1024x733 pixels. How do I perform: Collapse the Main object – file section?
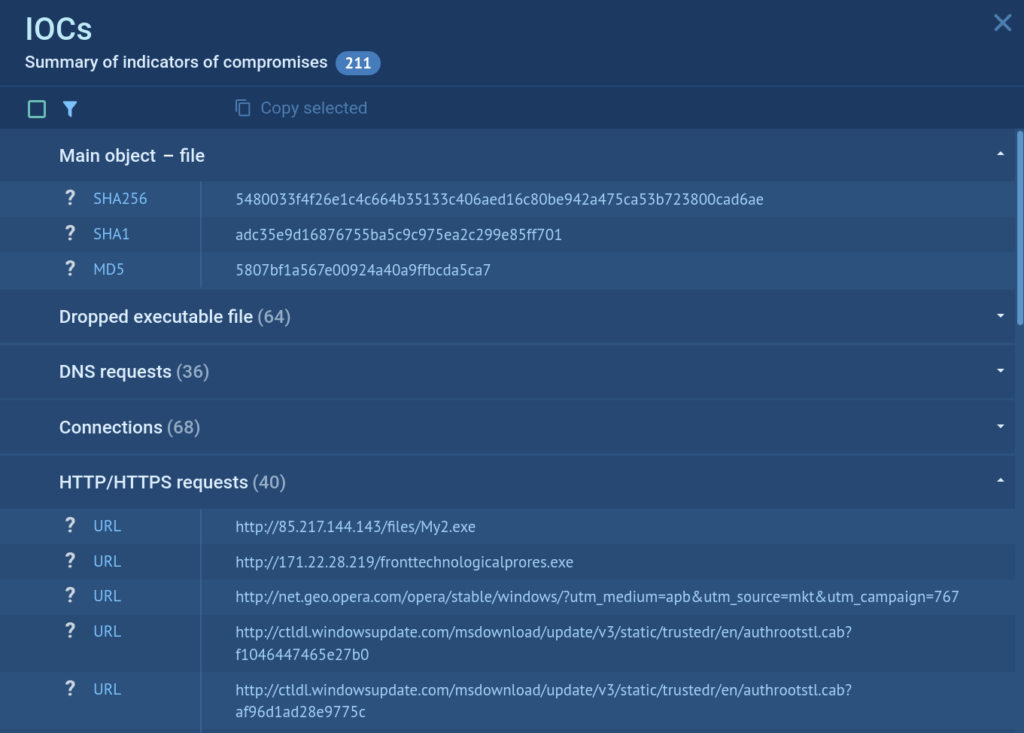point(1000,155)
